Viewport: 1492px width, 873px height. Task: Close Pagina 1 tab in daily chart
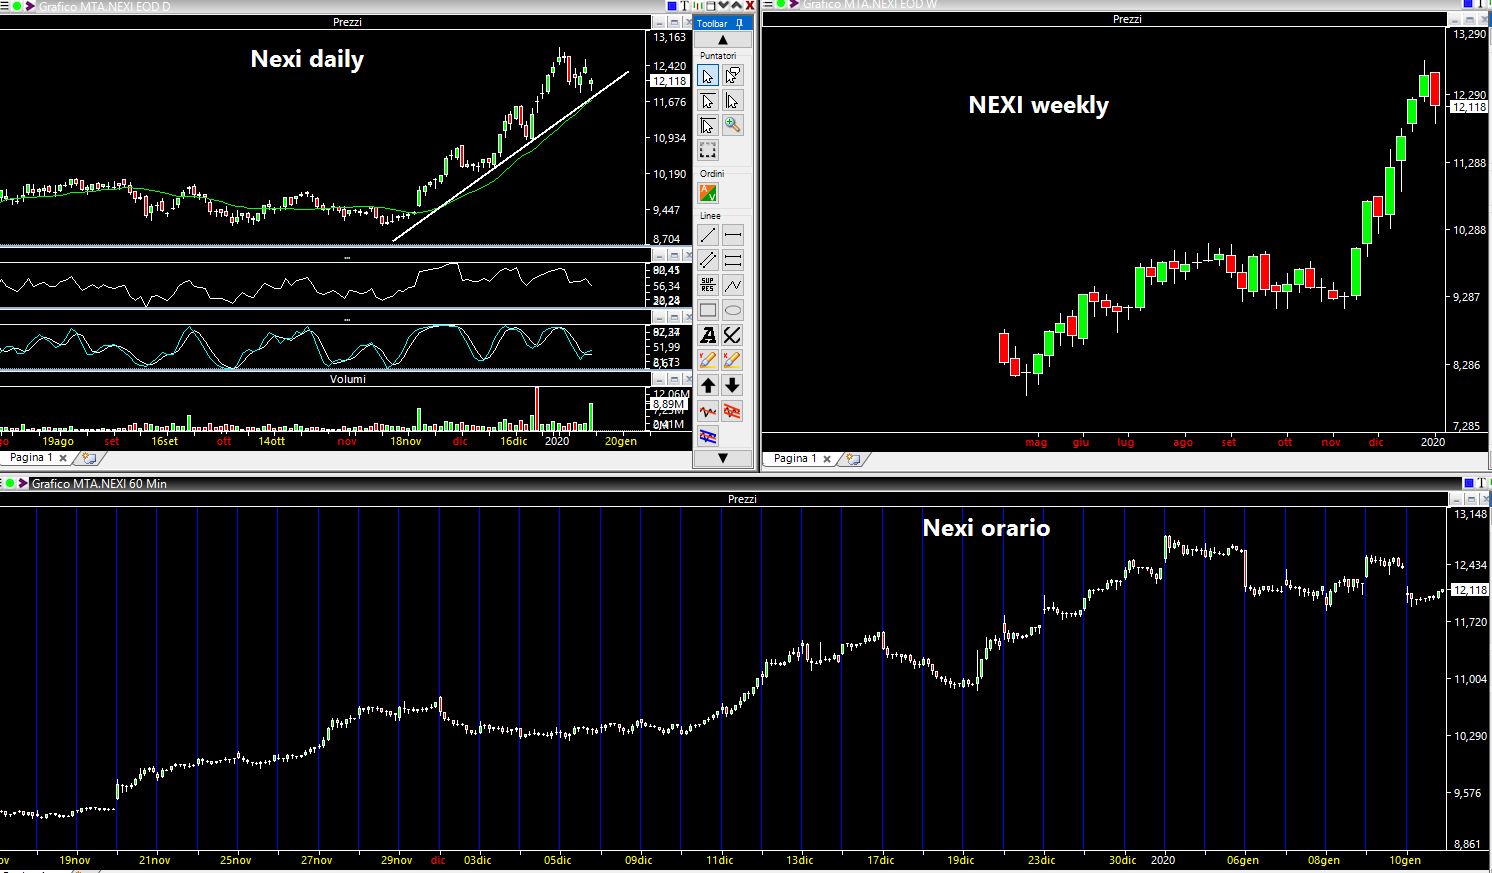point(63,458)
